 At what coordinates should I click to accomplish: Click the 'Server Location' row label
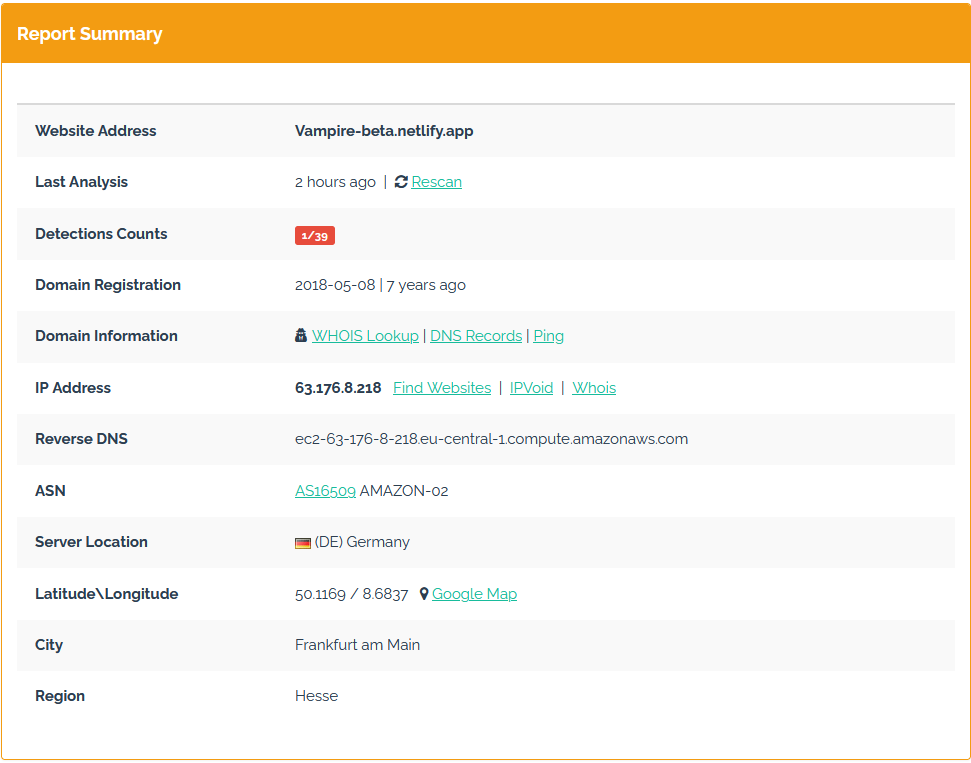pyautogui.click(x=92, y=542)
